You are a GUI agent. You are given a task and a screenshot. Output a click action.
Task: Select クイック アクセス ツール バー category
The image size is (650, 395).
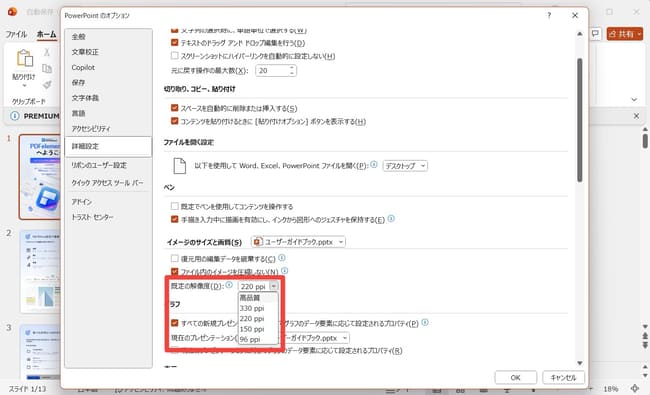(x=109, y=183)
